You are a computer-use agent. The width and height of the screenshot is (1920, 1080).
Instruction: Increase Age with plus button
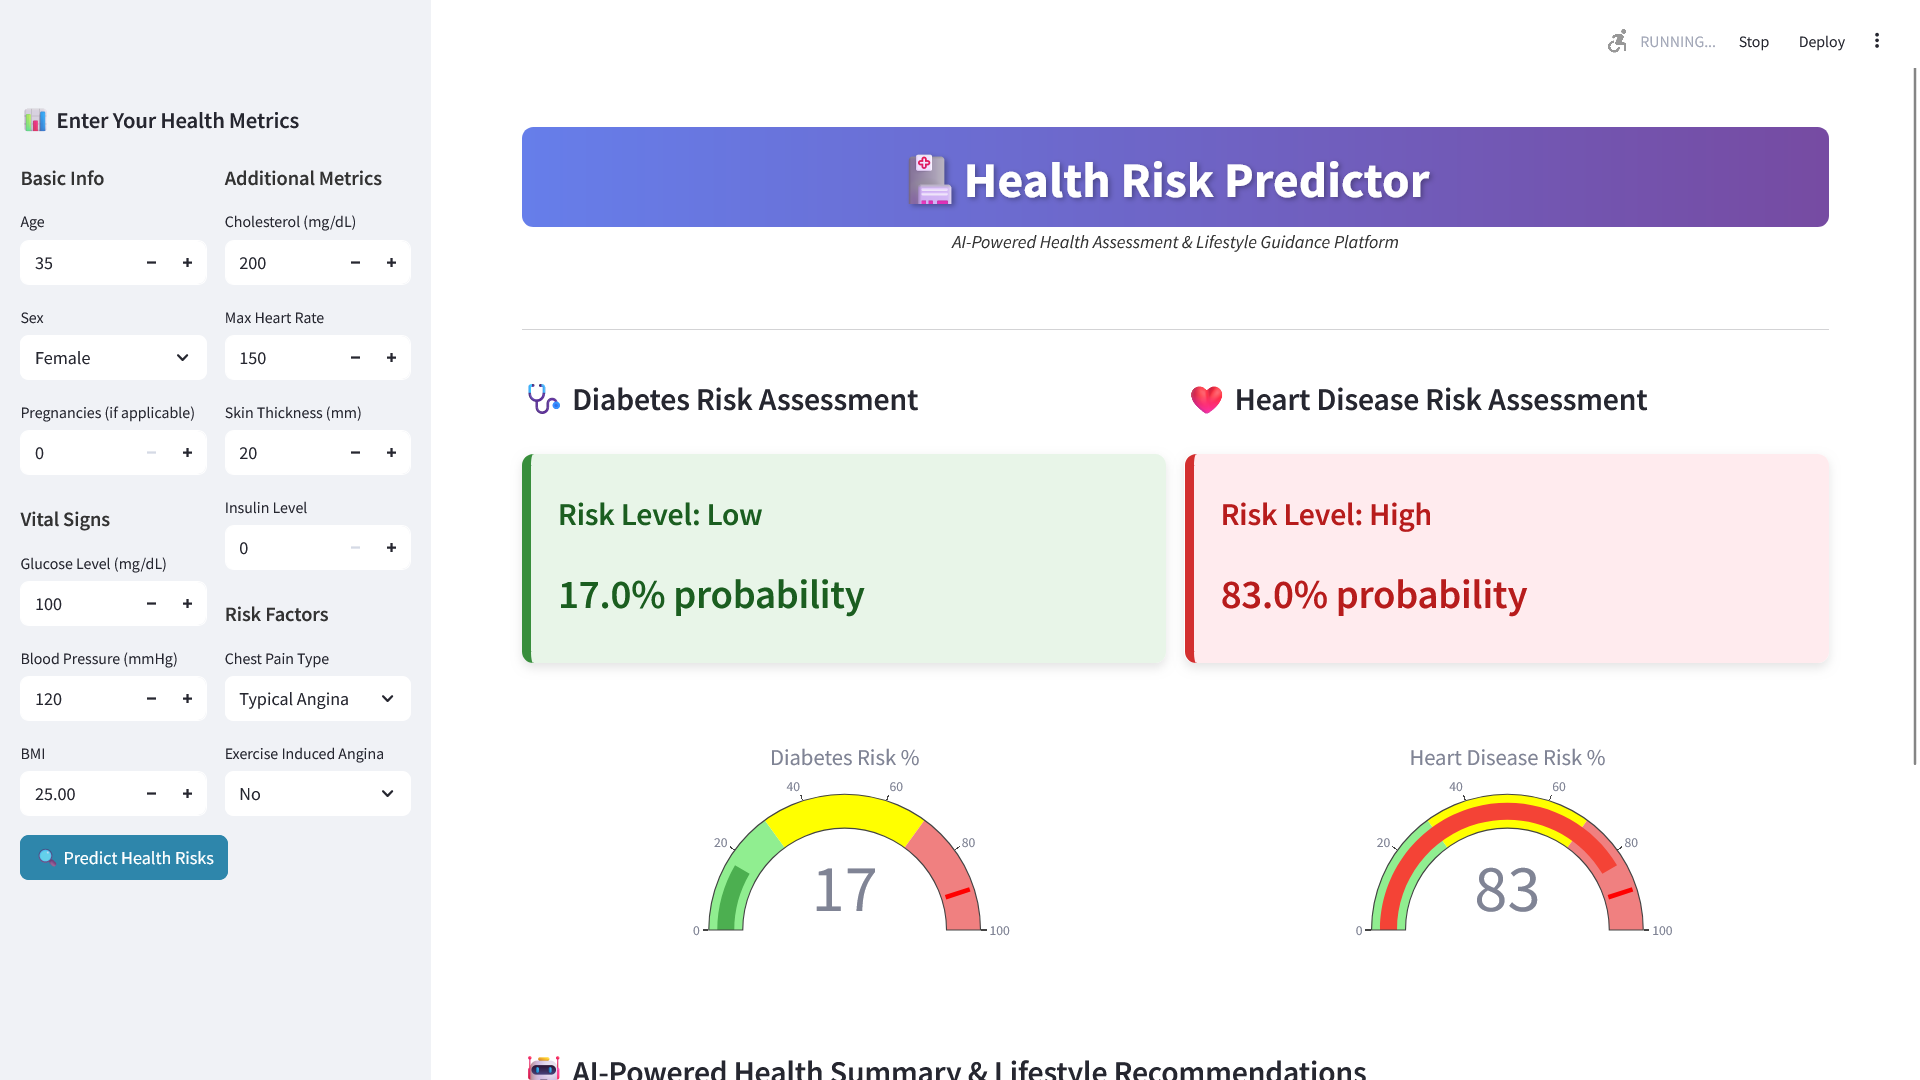(187, 263)
